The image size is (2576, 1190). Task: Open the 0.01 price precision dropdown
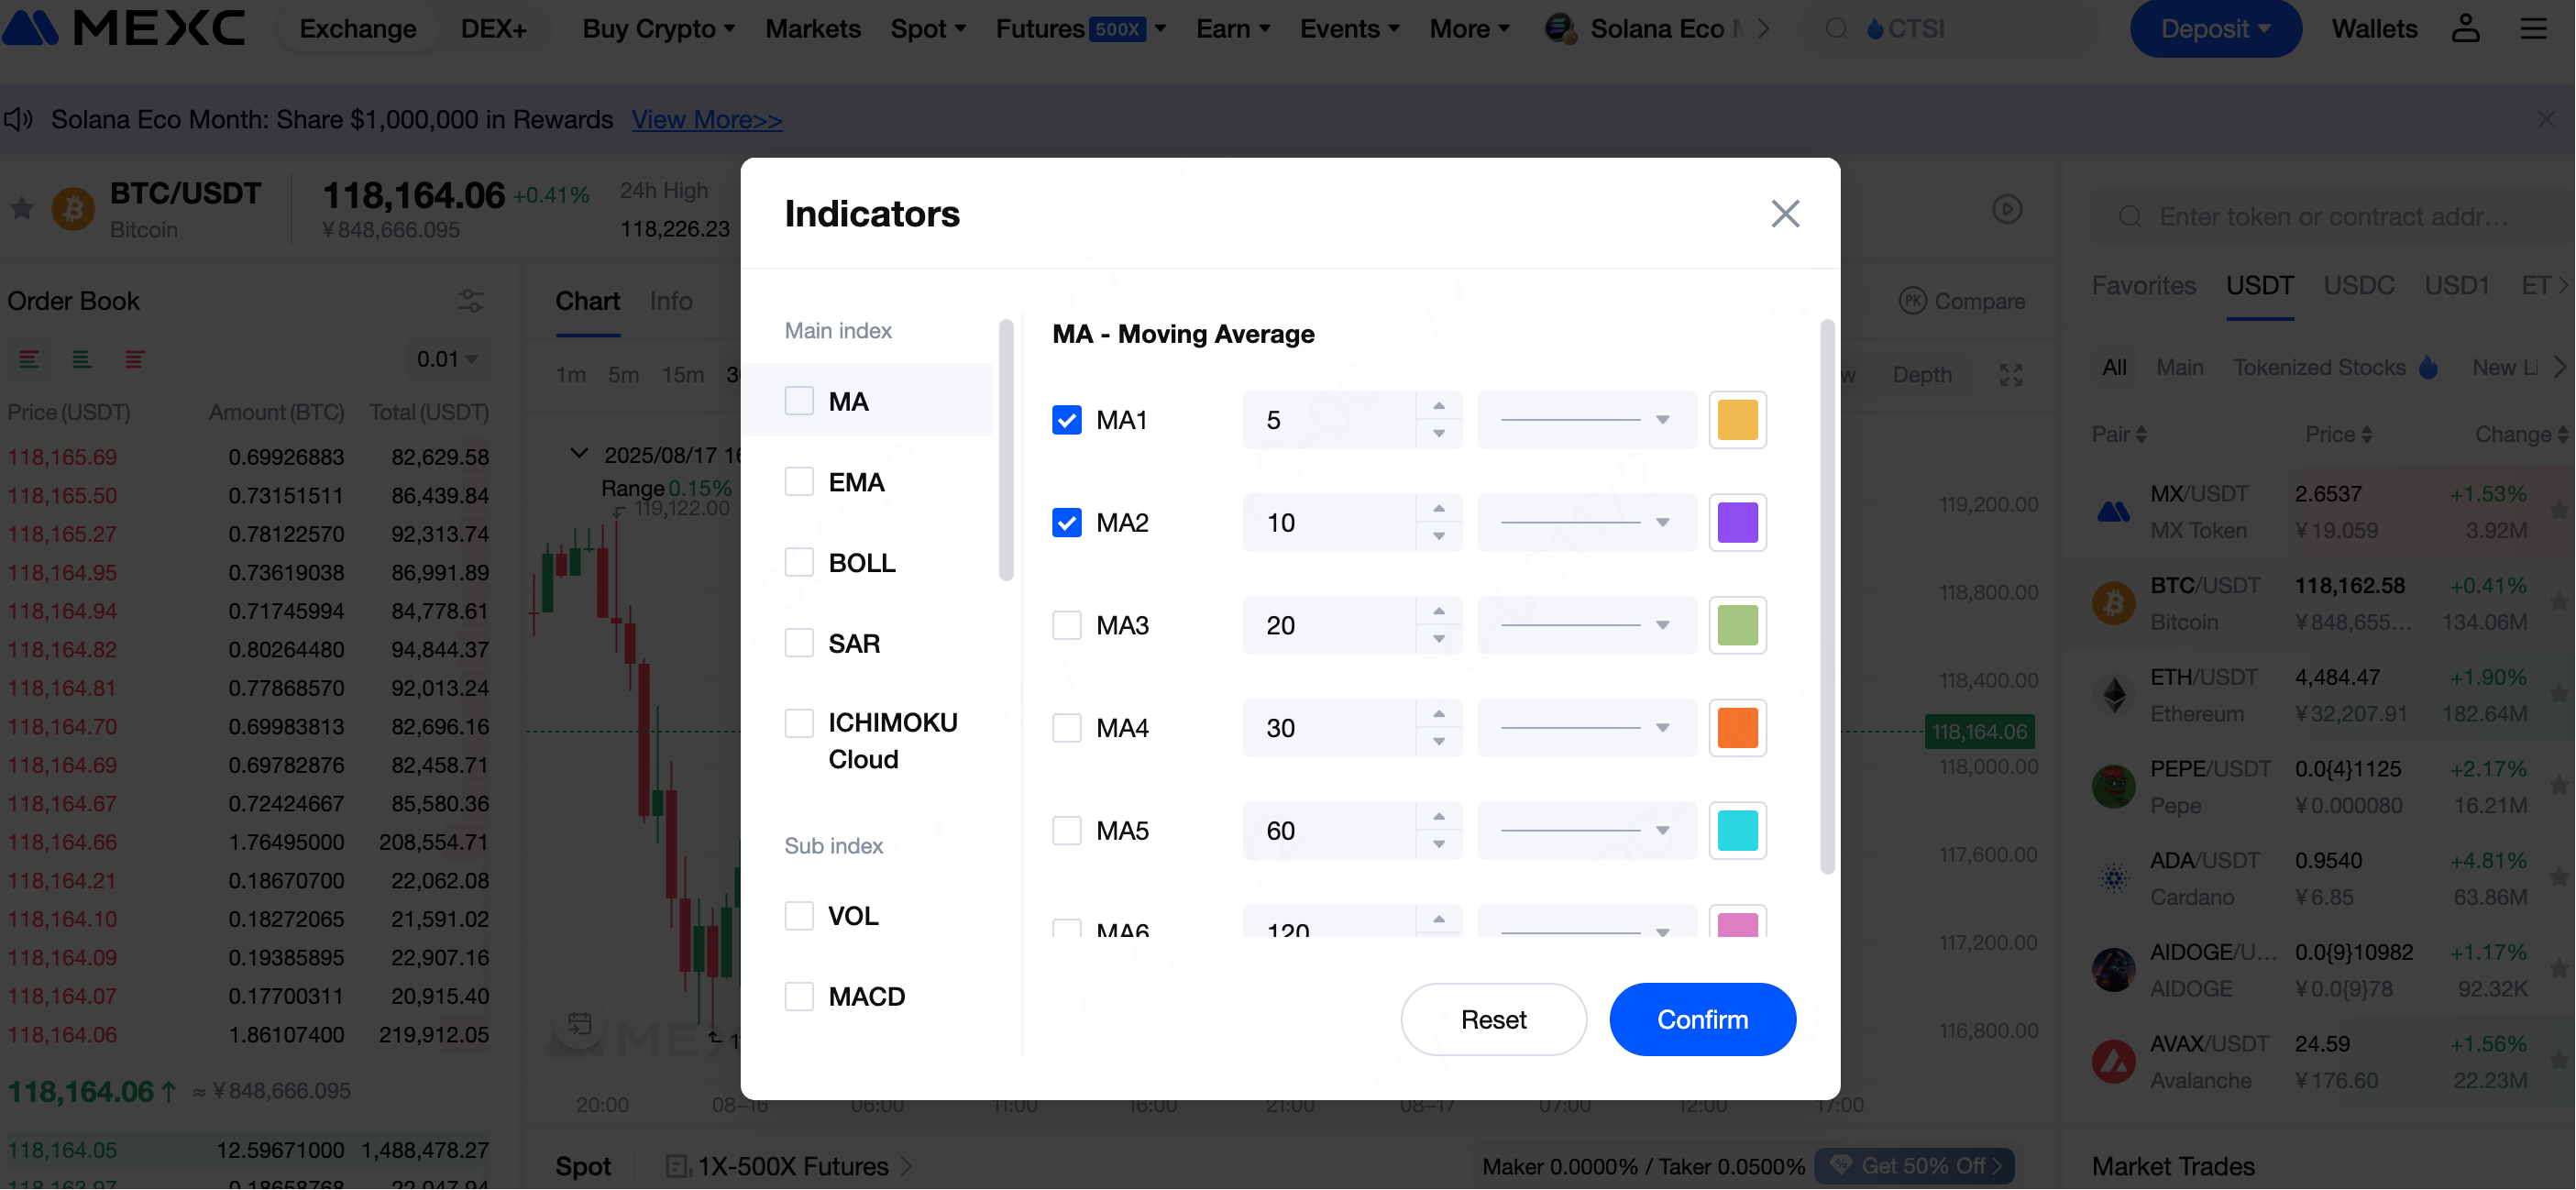(447, 359)
